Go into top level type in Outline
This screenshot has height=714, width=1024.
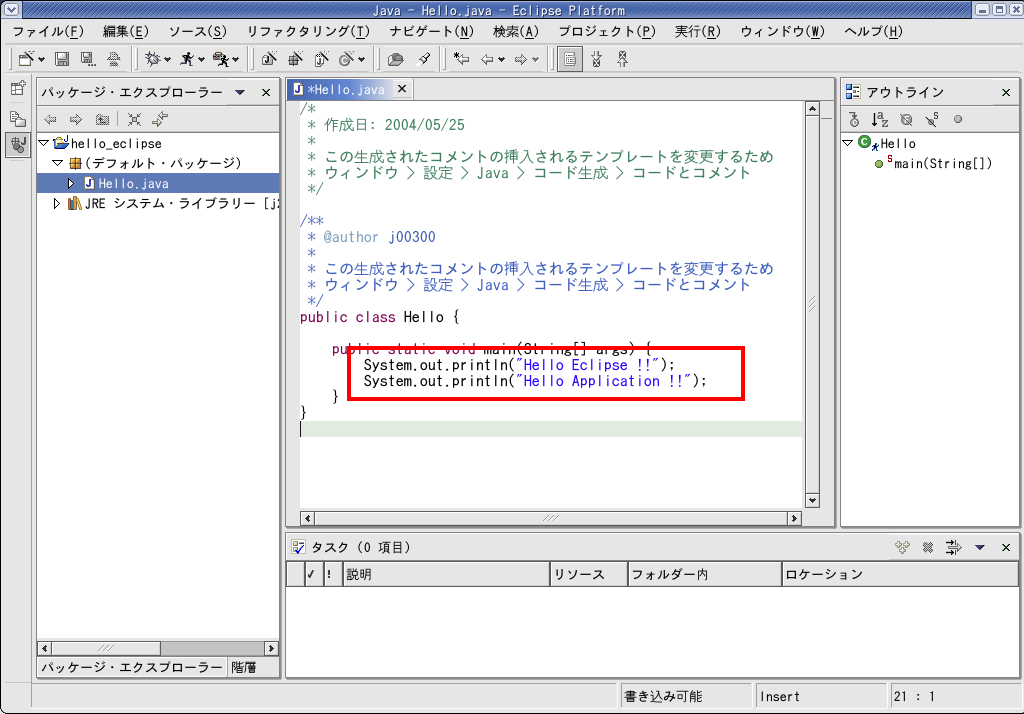(x=854, y=120)
